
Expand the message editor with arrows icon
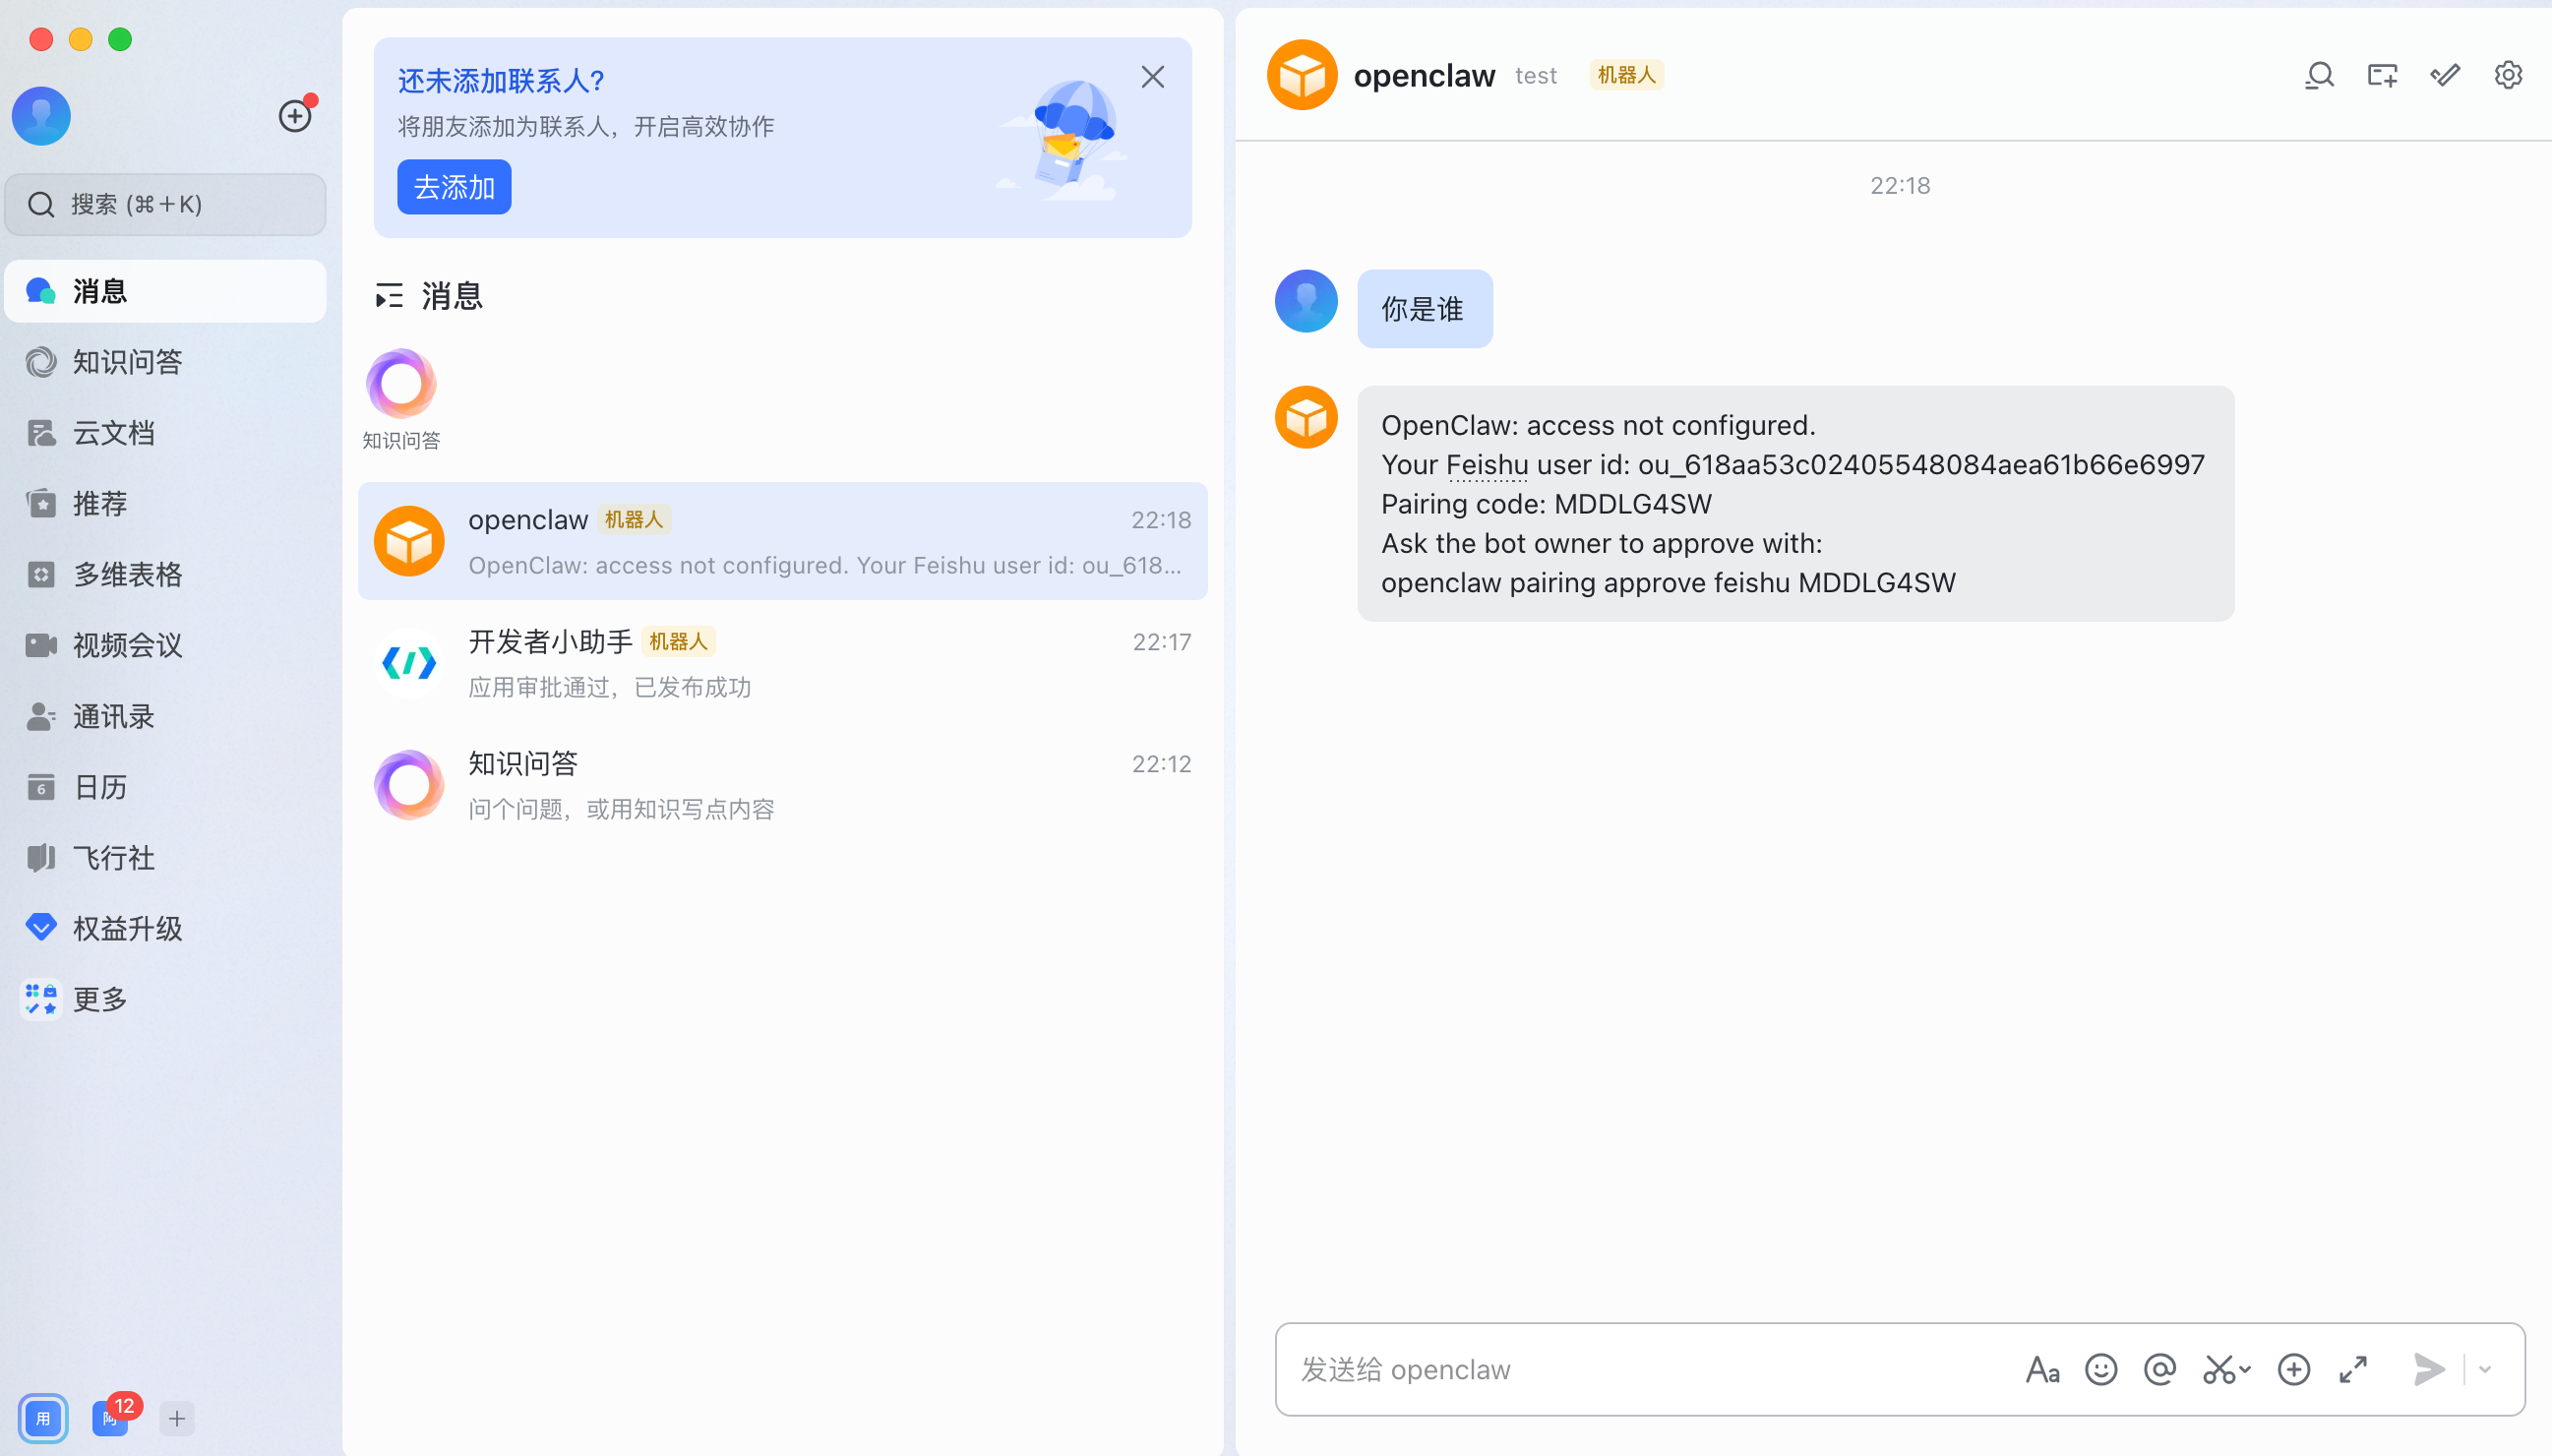pyautogui.click(x=2353, y=1369)
